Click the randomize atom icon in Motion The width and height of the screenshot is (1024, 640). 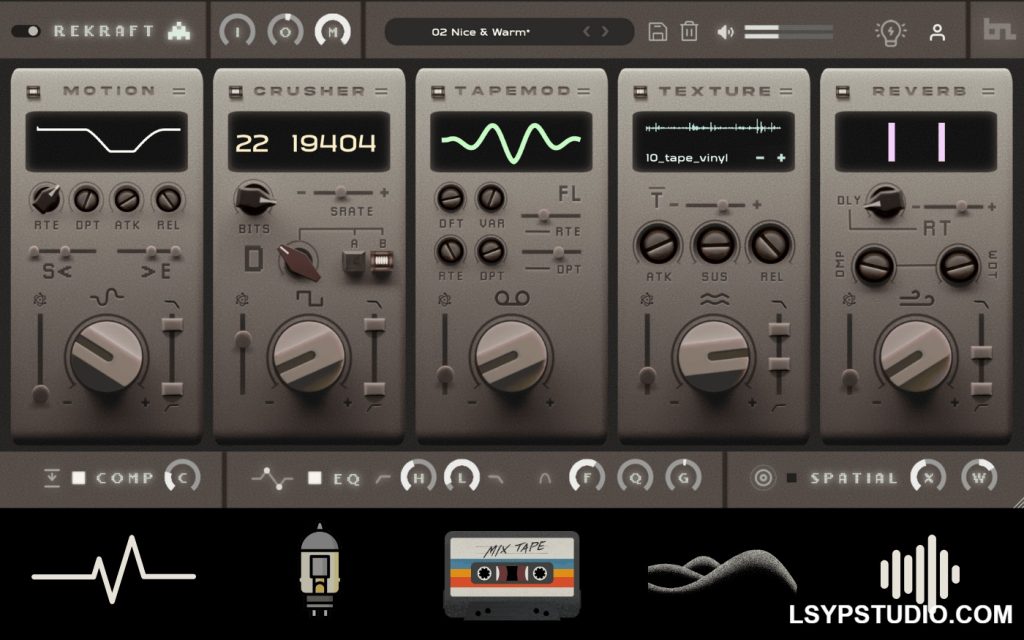39,300
